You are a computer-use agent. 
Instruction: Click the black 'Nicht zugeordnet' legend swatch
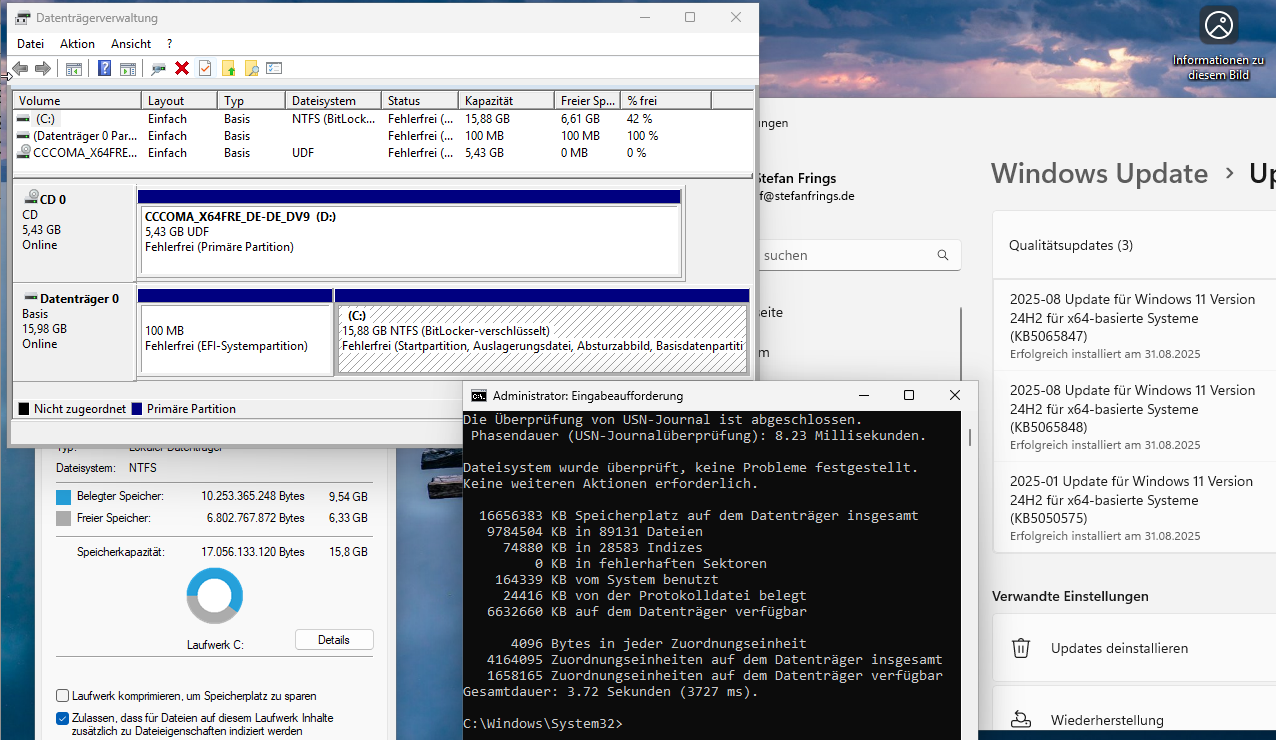coord(24,409)
